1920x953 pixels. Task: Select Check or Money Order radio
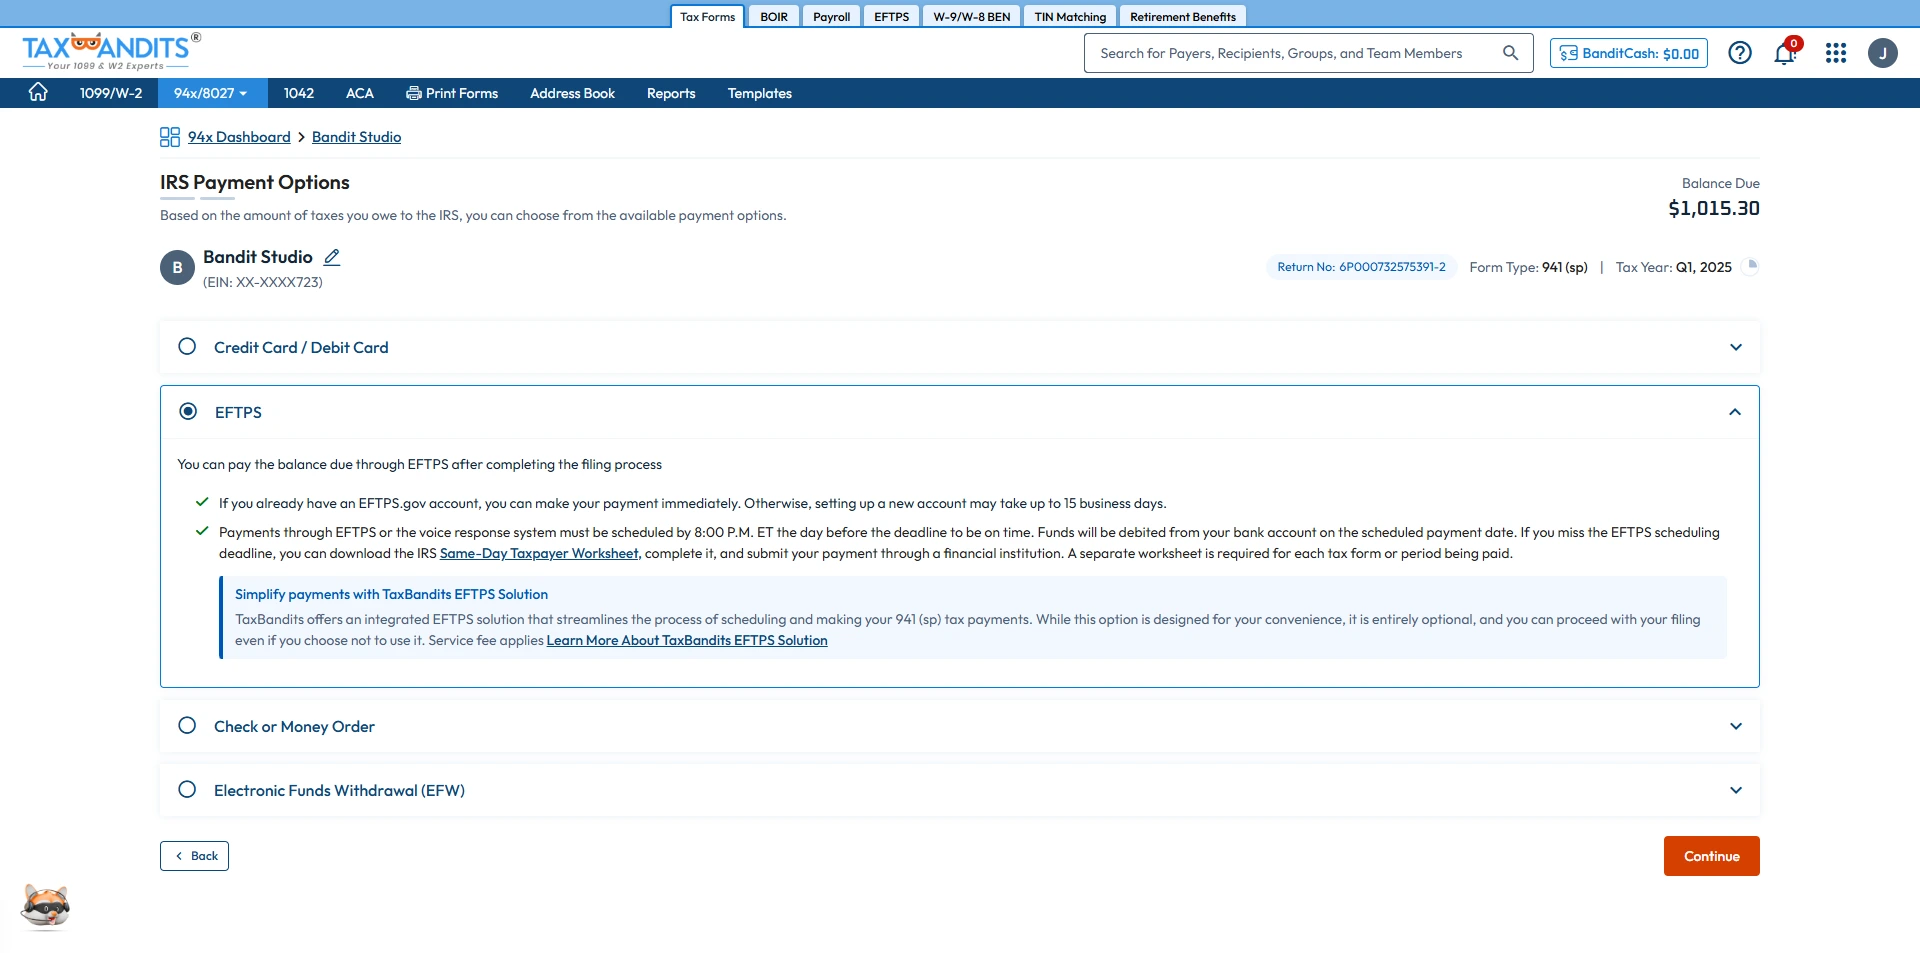[187, 726]
